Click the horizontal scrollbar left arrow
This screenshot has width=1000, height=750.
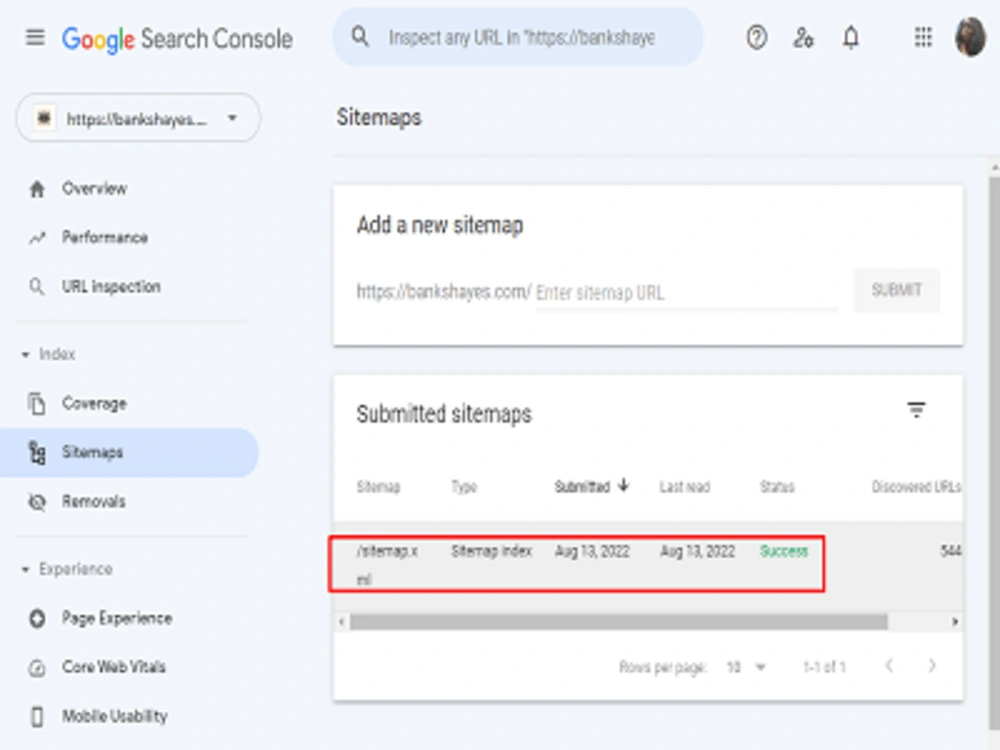pos(342,622)
